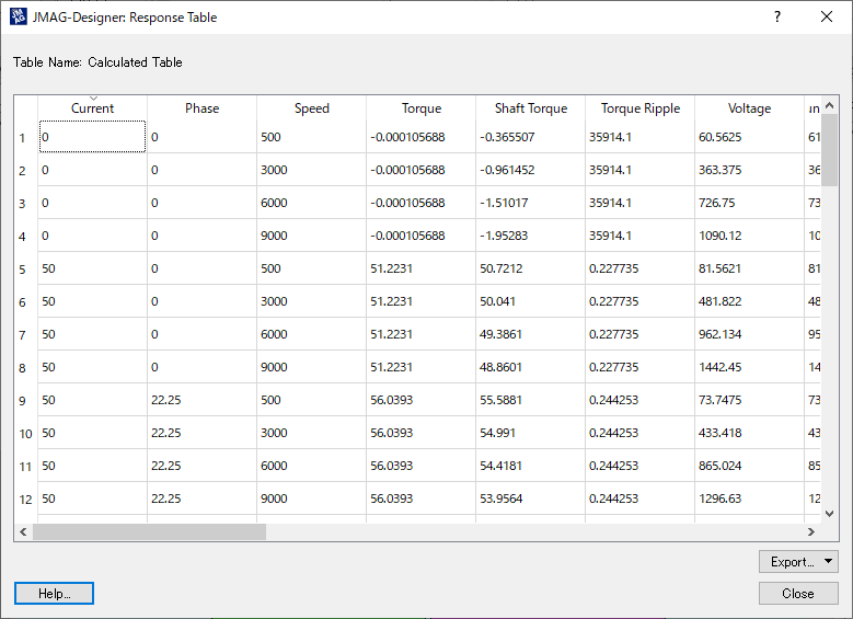This screenshot has width=854, height=619.
Task: Select the Torque column header
Action: tap(421, 109)
